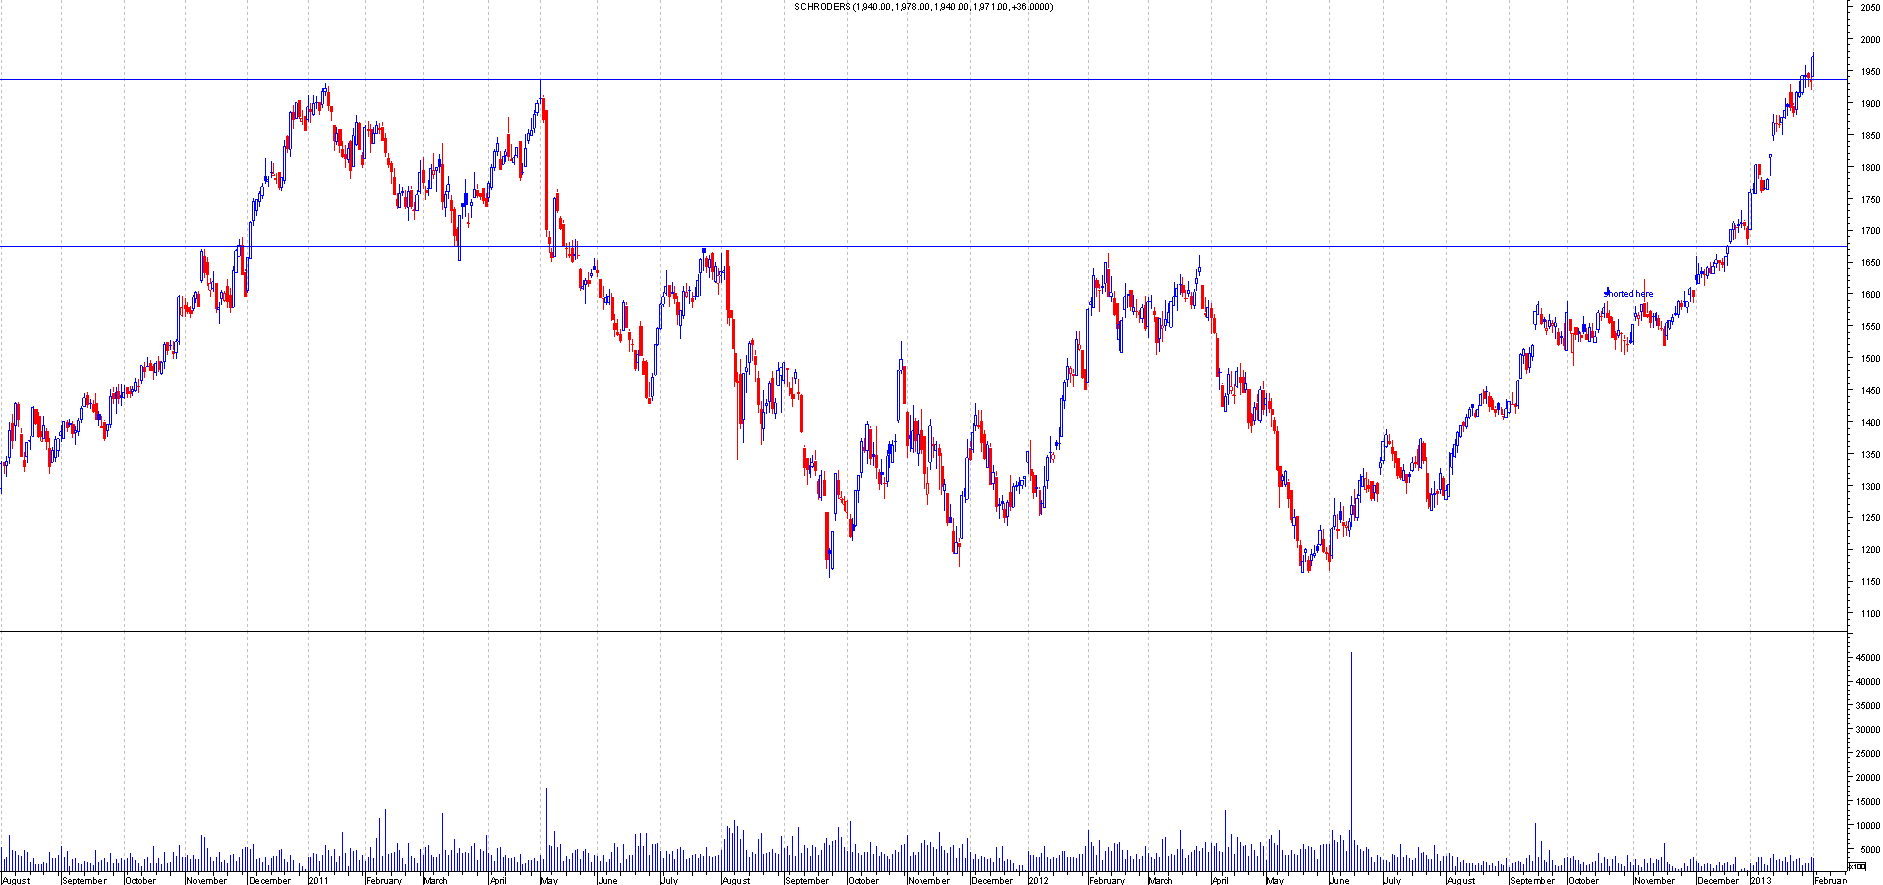Click the 2000 price level on the axis
Viewport: 1883px width, 885px height.
coord(1869,40)
